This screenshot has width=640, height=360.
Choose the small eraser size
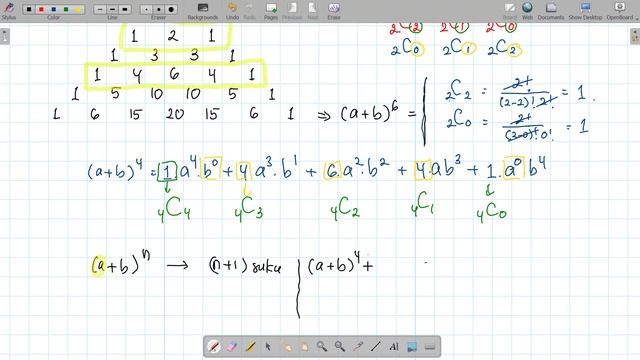pos(146,9)
